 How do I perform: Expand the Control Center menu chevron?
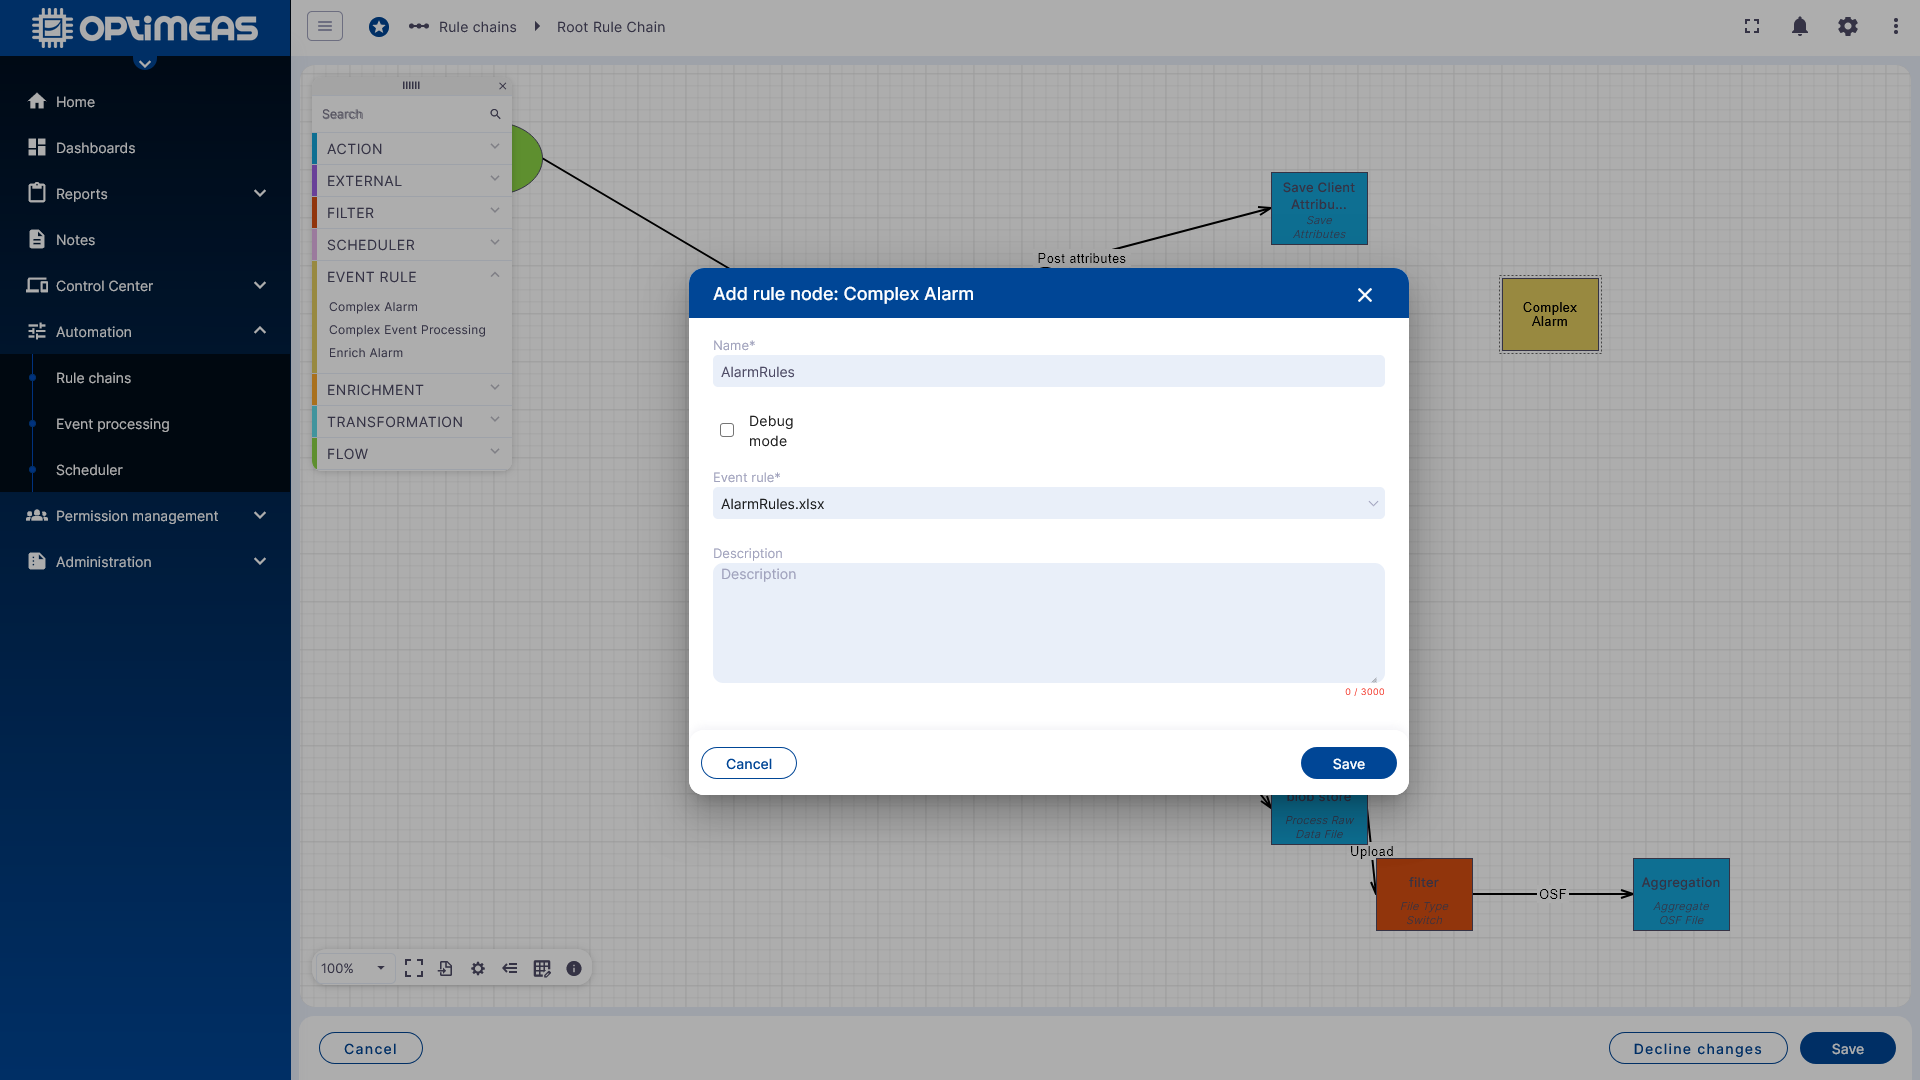(x=260, y=285)
